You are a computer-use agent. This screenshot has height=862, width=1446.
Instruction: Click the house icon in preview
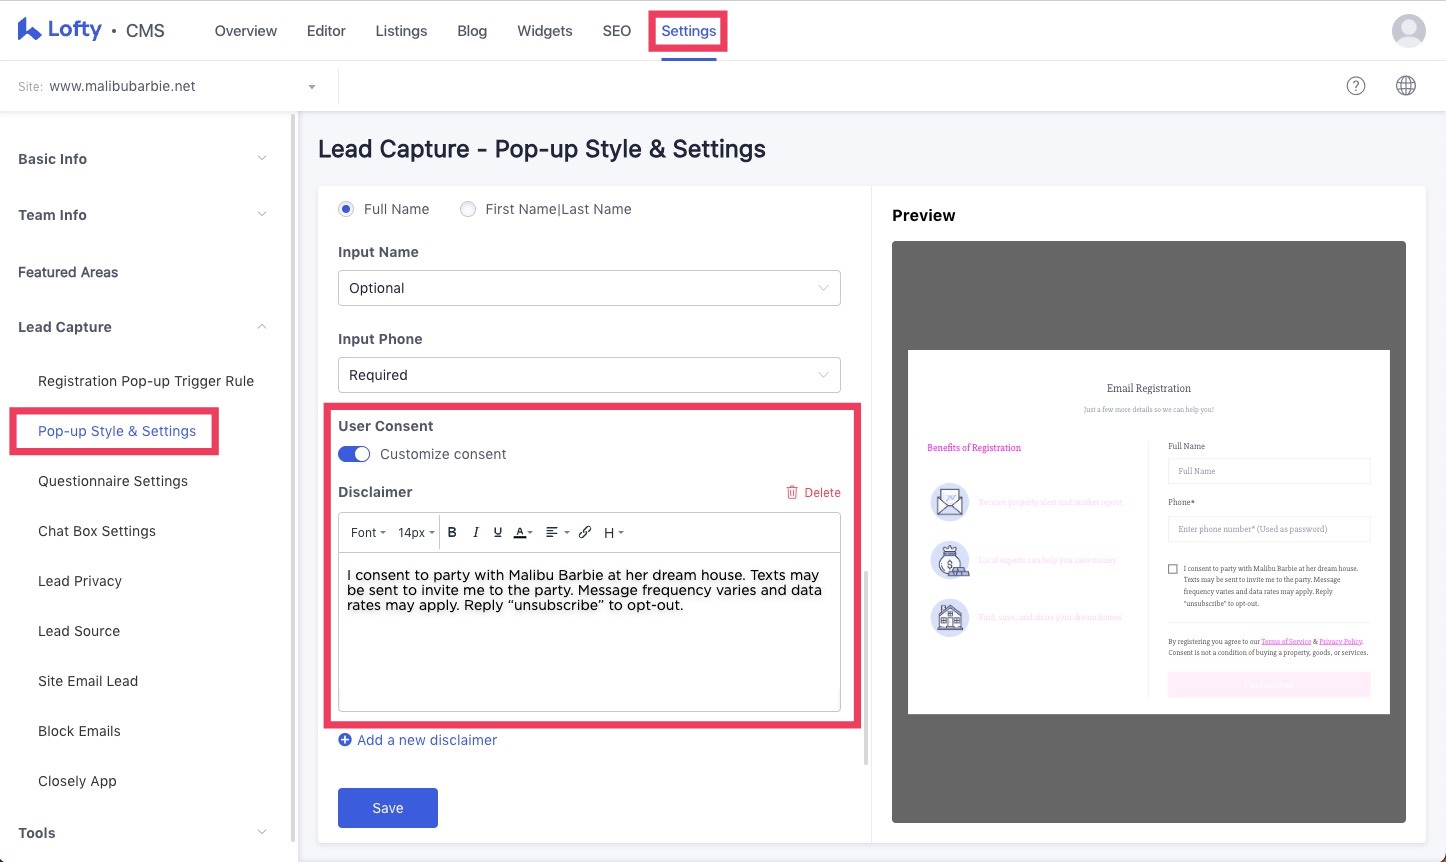coord(949,617)
